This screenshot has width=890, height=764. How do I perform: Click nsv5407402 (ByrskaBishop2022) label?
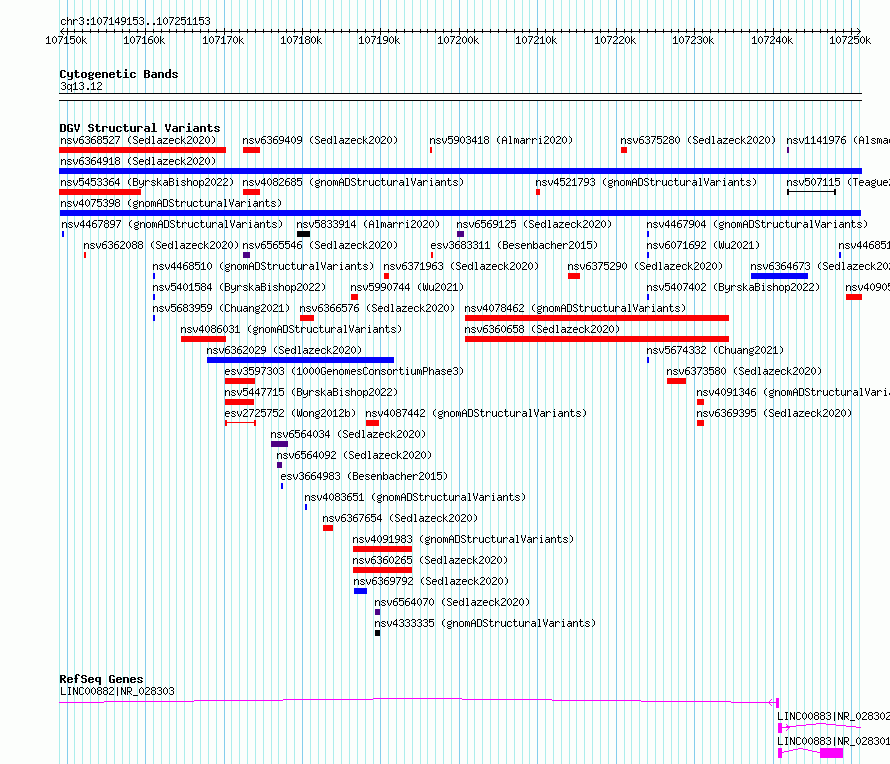pos(733,287)
